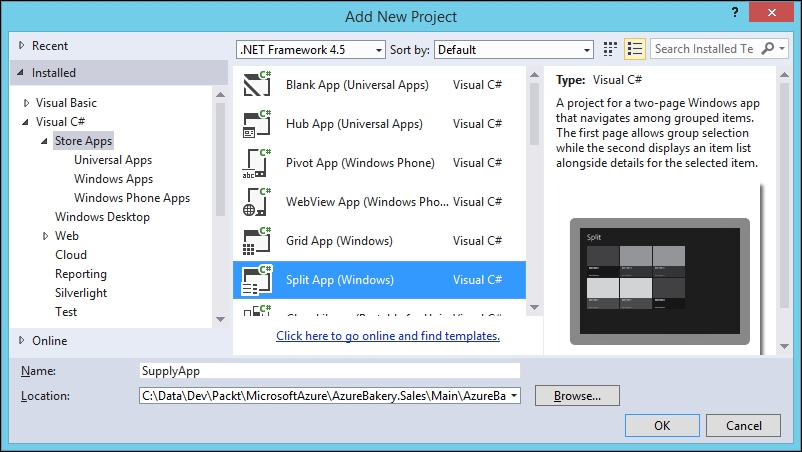The image size is (802, 452).
Task: Click the Browse button
Action: pyautogui.click(x=577, y=396)
